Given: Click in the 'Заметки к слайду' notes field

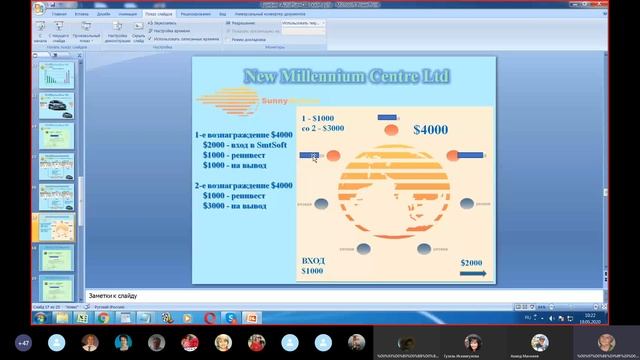Looking at the screenshot, I should 344,296.
